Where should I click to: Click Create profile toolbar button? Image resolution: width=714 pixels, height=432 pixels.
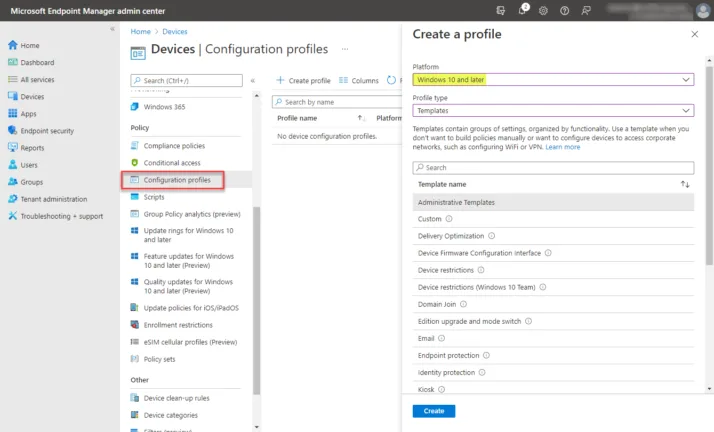[x=303, y=80]
